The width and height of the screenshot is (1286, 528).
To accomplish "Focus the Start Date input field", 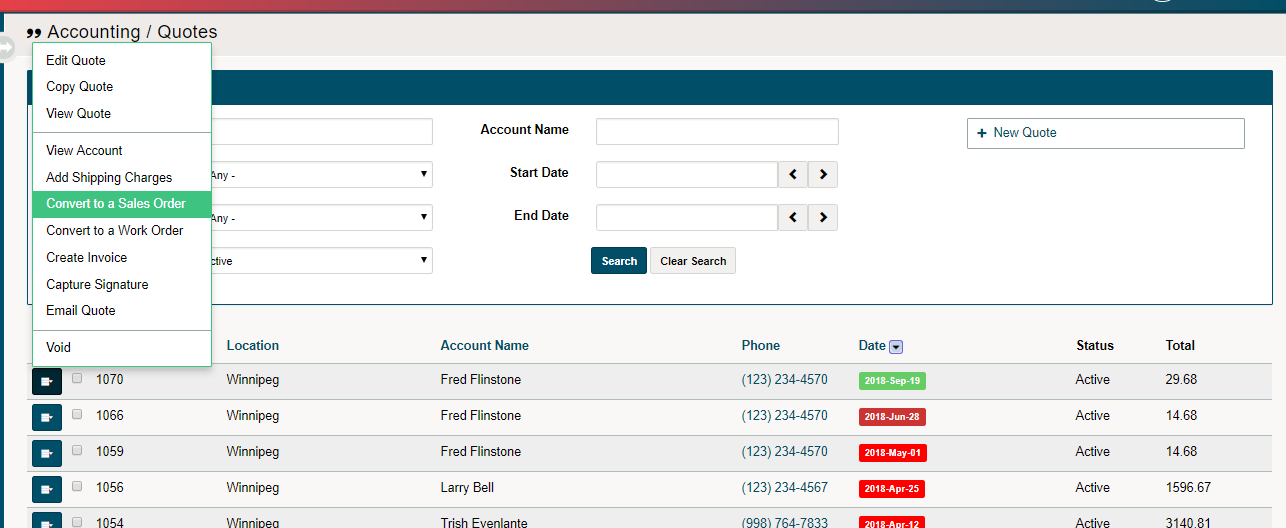I will point(687,175).
